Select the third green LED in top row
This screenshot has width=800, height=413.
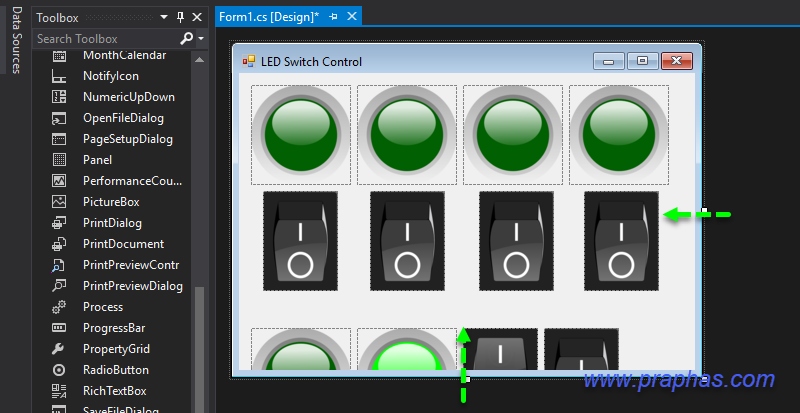tap(513, 135)
